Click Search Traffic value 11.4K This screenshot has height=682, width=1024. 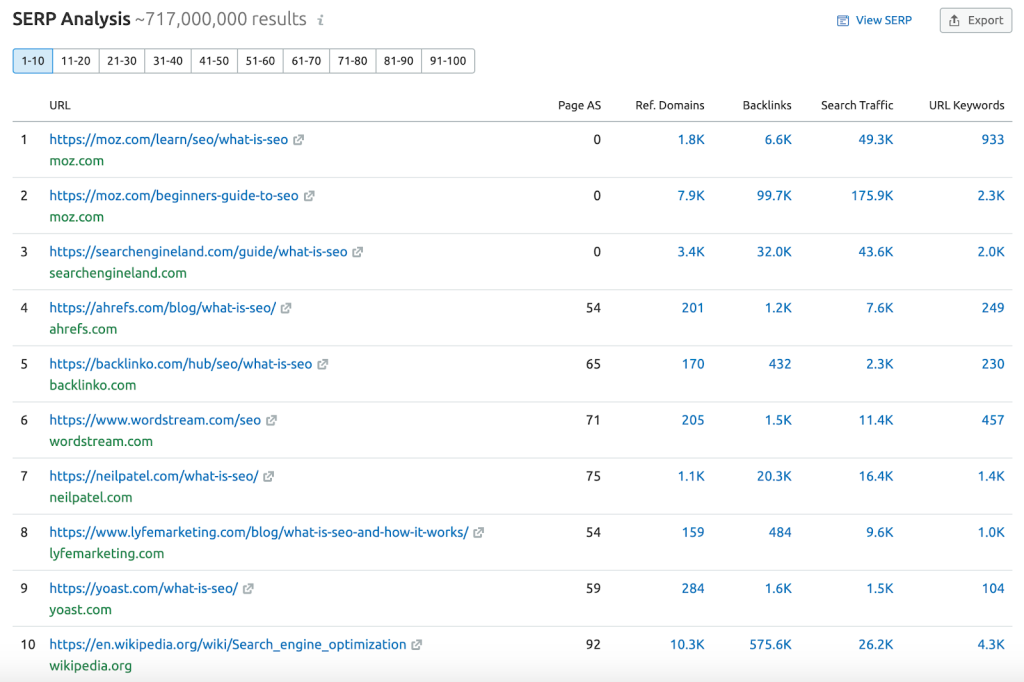[876, 420]
